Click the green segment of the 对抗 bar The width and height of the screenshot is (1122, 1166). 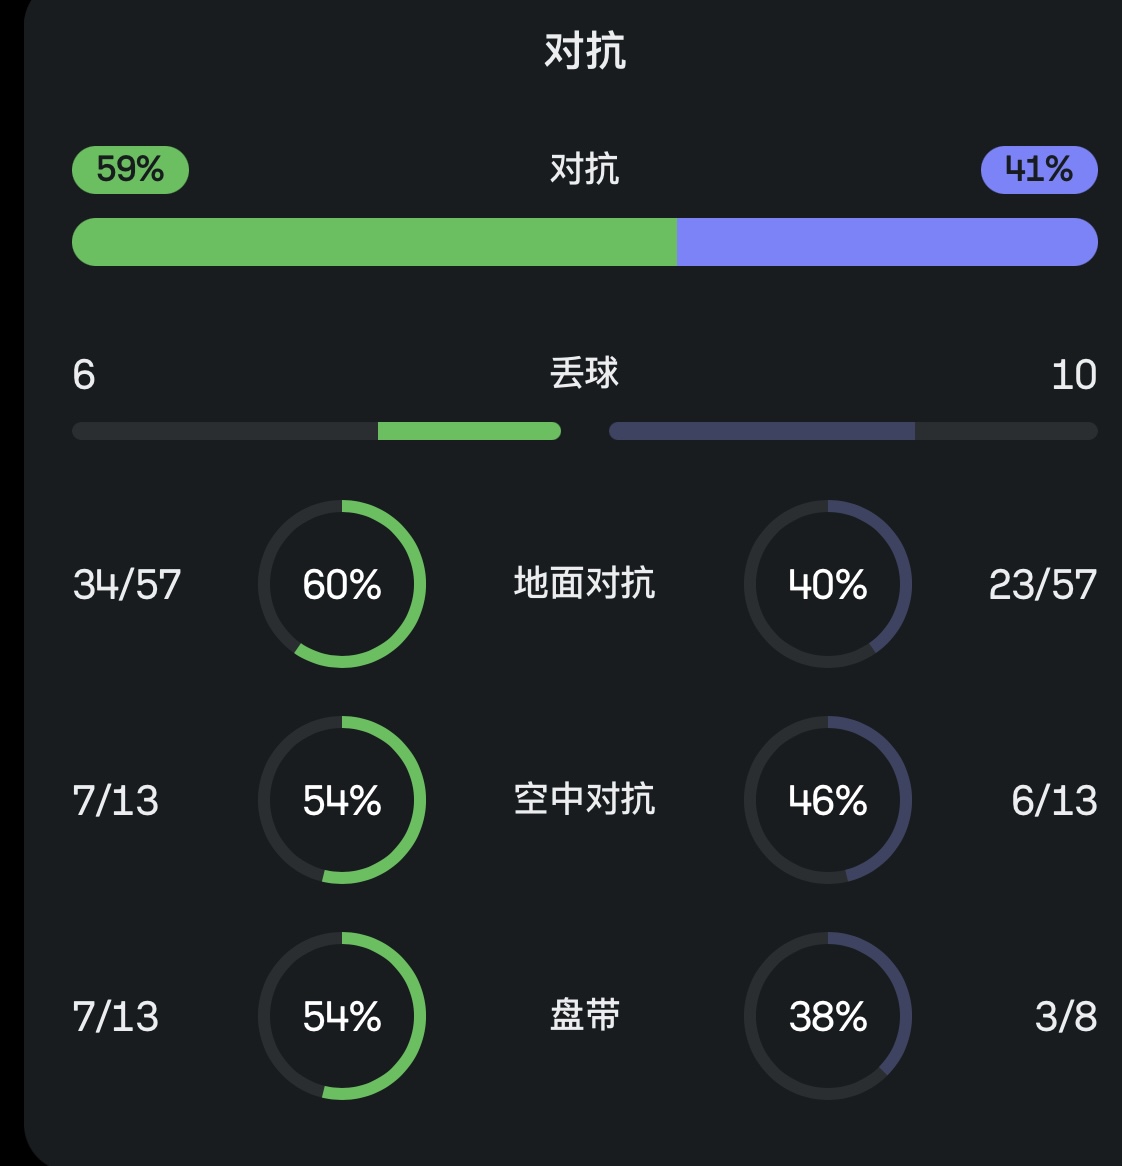[x=374, y=242]
